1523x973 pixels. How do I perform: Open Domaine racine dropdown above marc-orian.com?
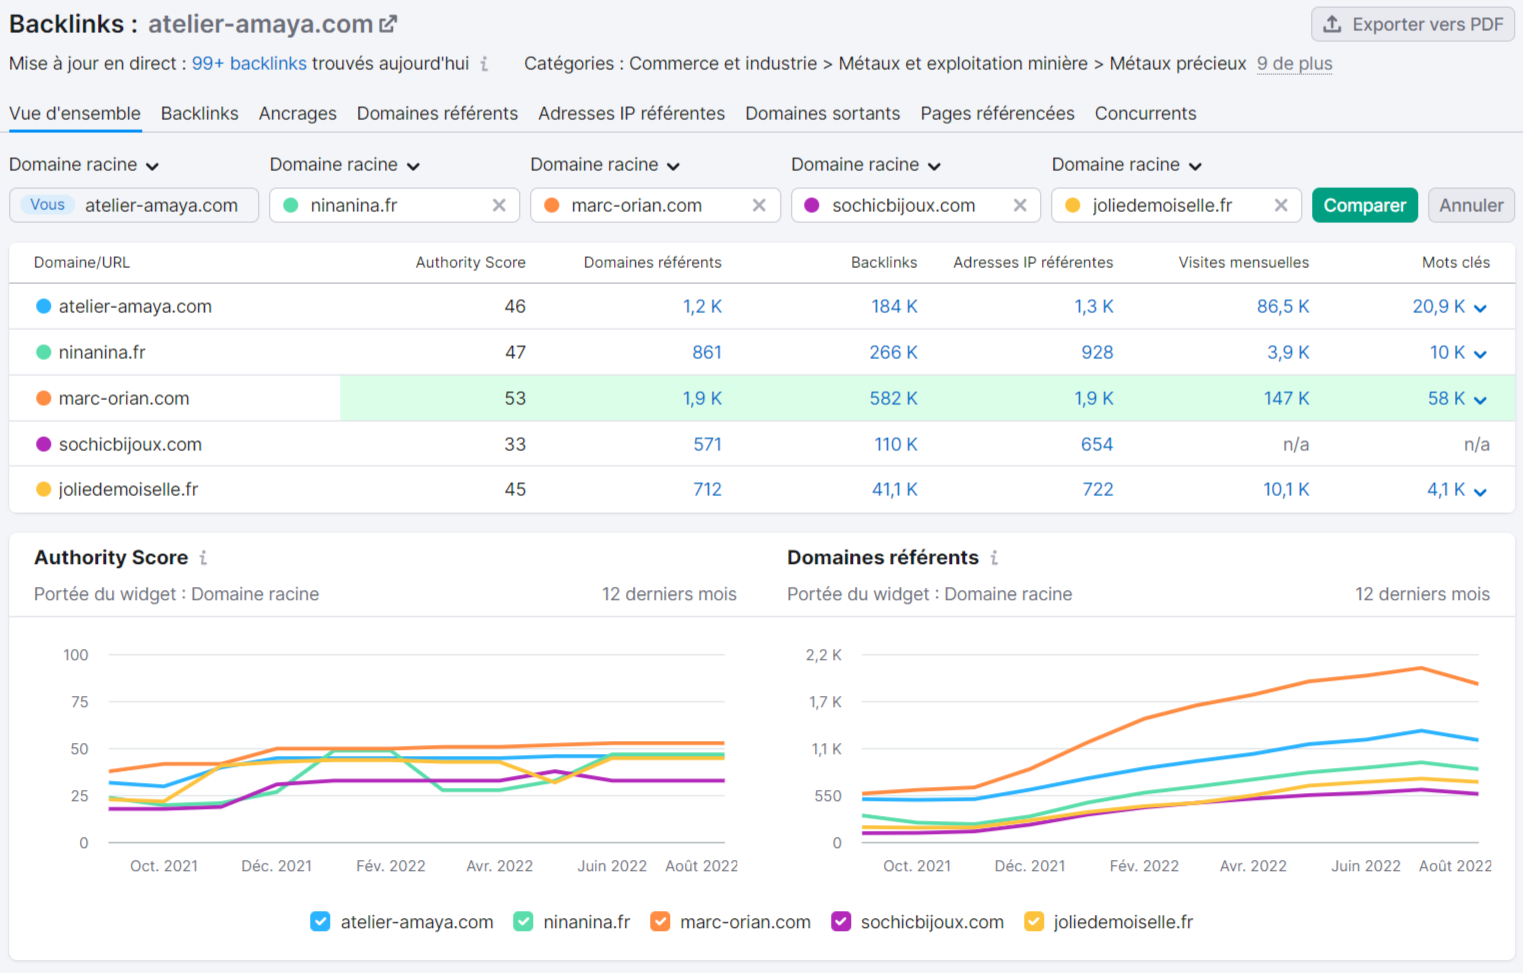[x=605, y=165]
